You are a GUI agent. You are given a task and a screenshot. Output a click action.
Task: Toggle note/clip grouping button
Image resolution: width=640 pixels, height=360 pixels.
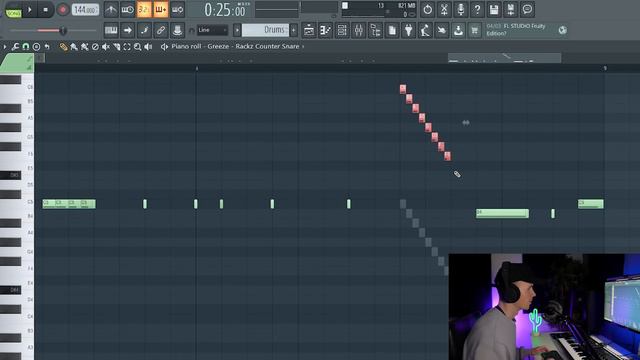(x=144, y=30)
